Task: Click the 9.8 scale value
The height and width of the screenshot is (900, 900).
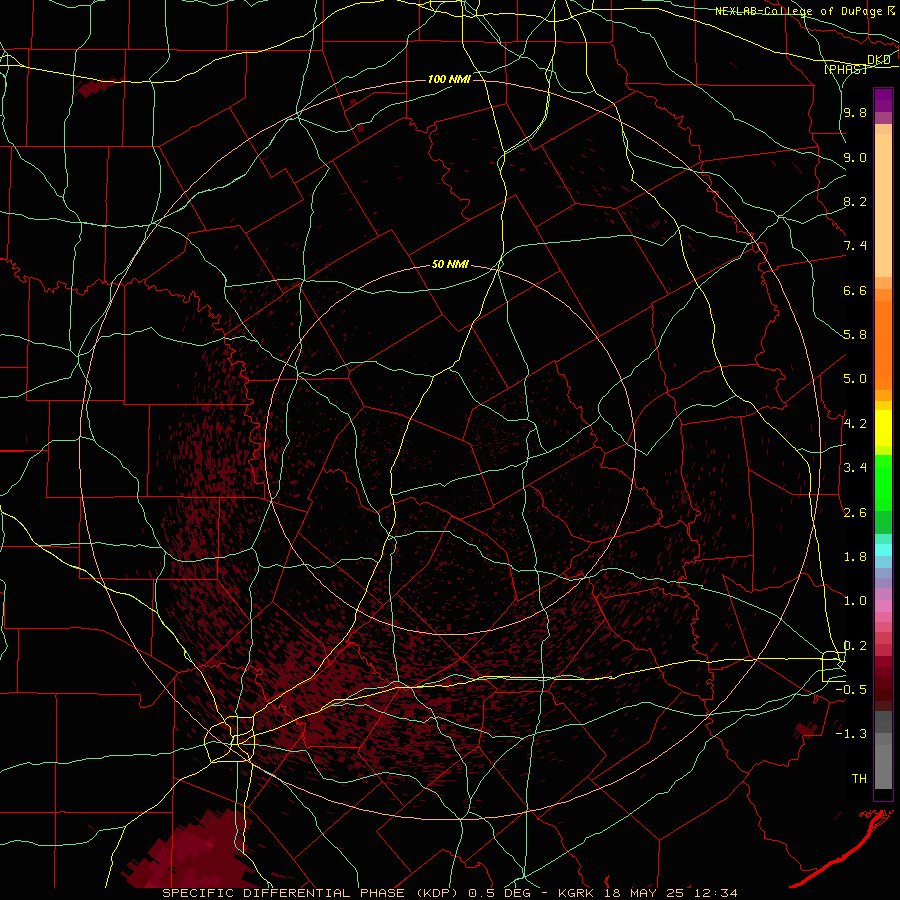Action: click(855, 112)
